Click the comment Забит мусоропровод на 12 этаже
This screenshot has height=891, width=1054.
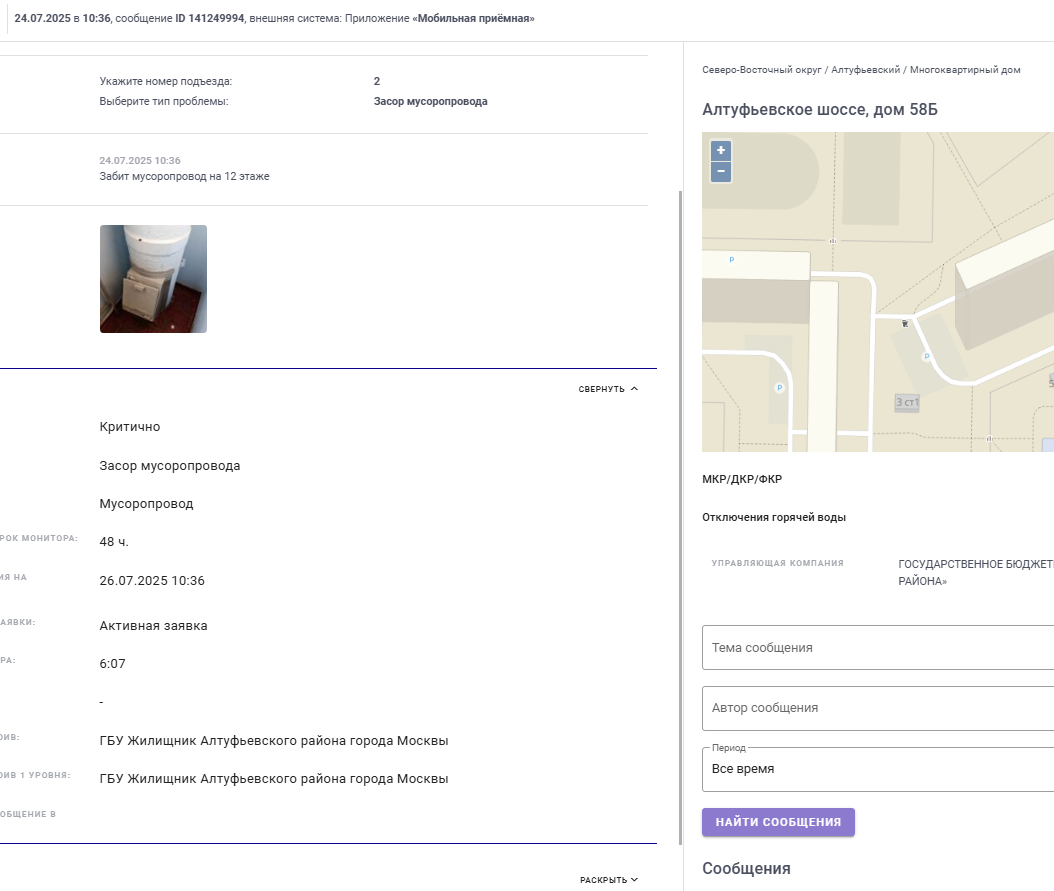tap(184, 176)
